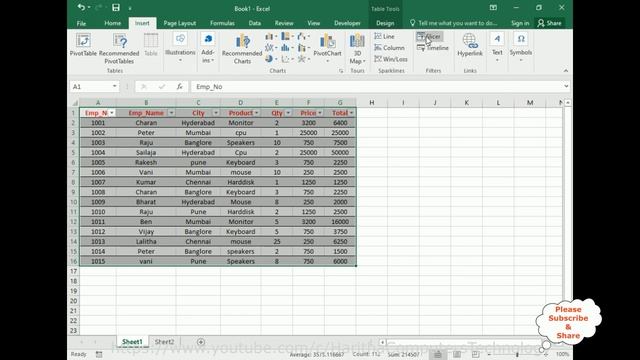Click the Share button
The image size is (640, 360).
click(x=549, y=23)
